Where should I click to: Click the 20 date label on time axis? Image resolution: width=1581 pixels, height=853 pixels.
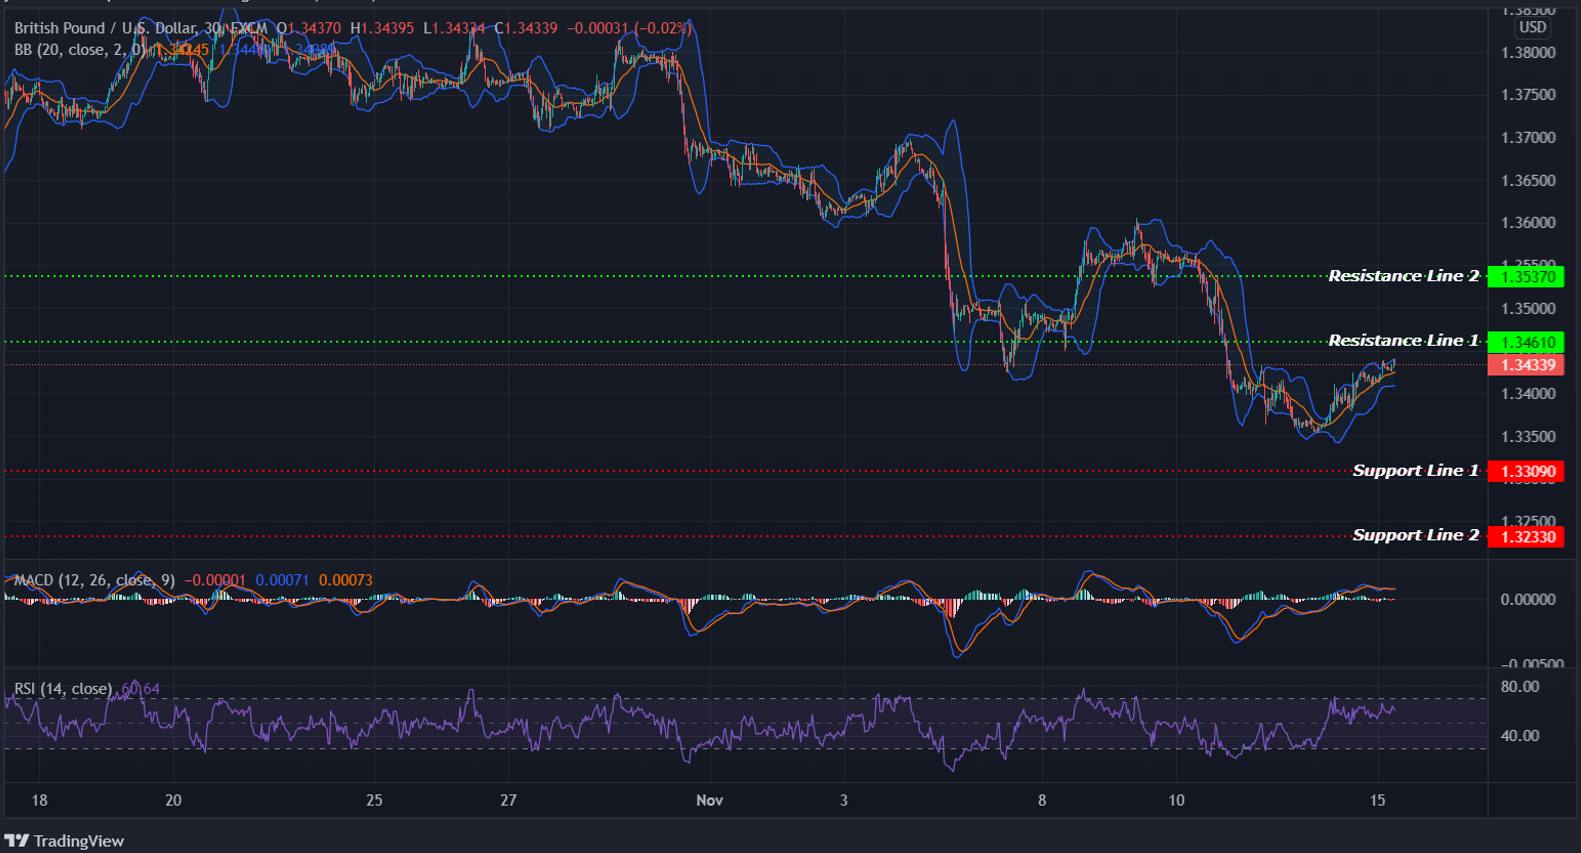tap(173, 800)
